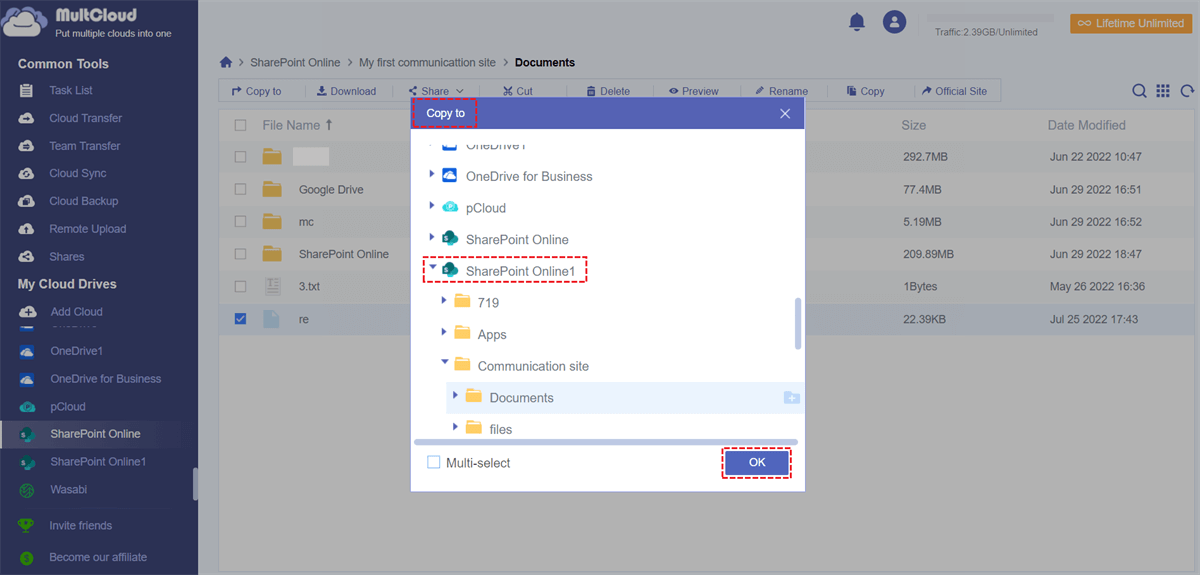This screenshot has width=1200, height=575.
Task: Open the Share dropdown in toolbar
Action: 435,91
